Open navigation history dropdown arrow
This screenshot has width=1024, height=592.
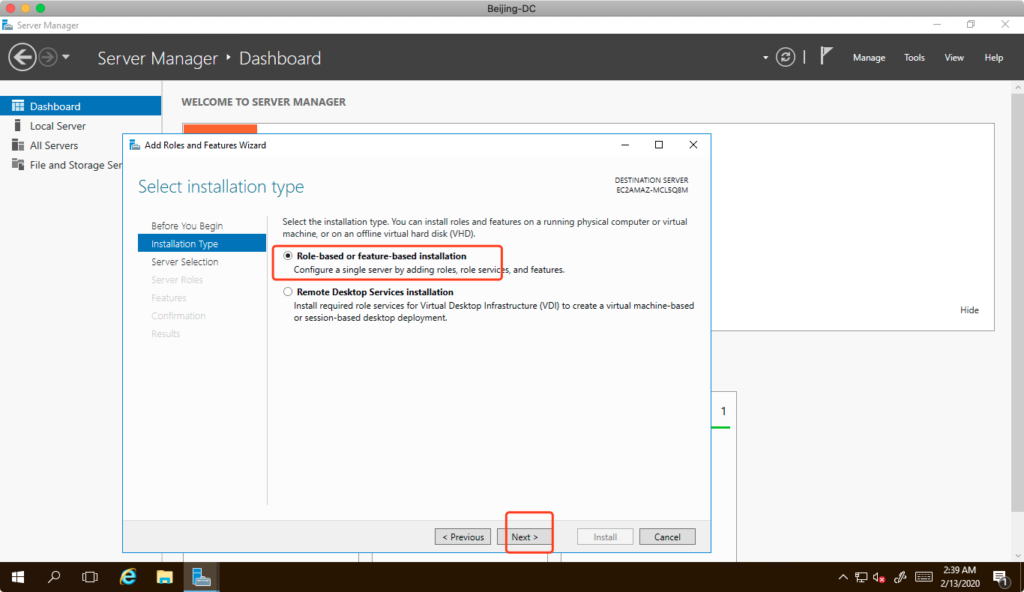click(66, 57)
